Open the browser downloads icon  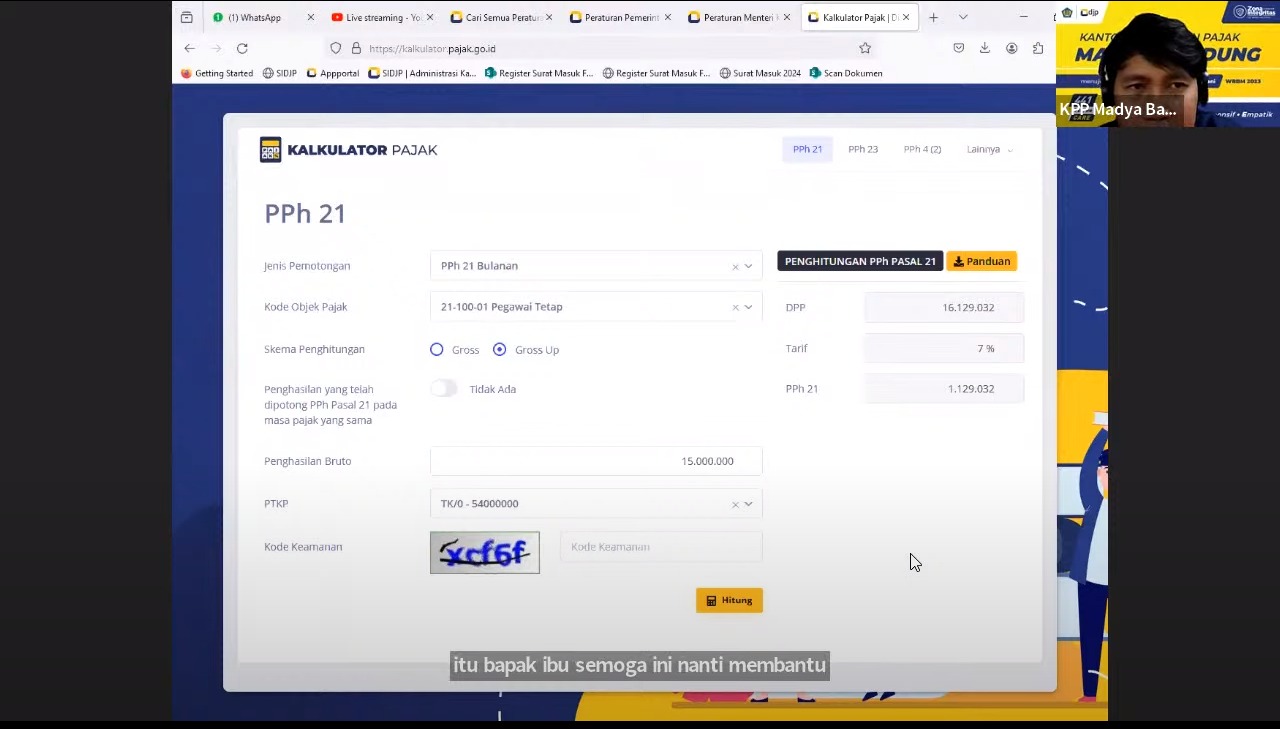pos(984,48)
